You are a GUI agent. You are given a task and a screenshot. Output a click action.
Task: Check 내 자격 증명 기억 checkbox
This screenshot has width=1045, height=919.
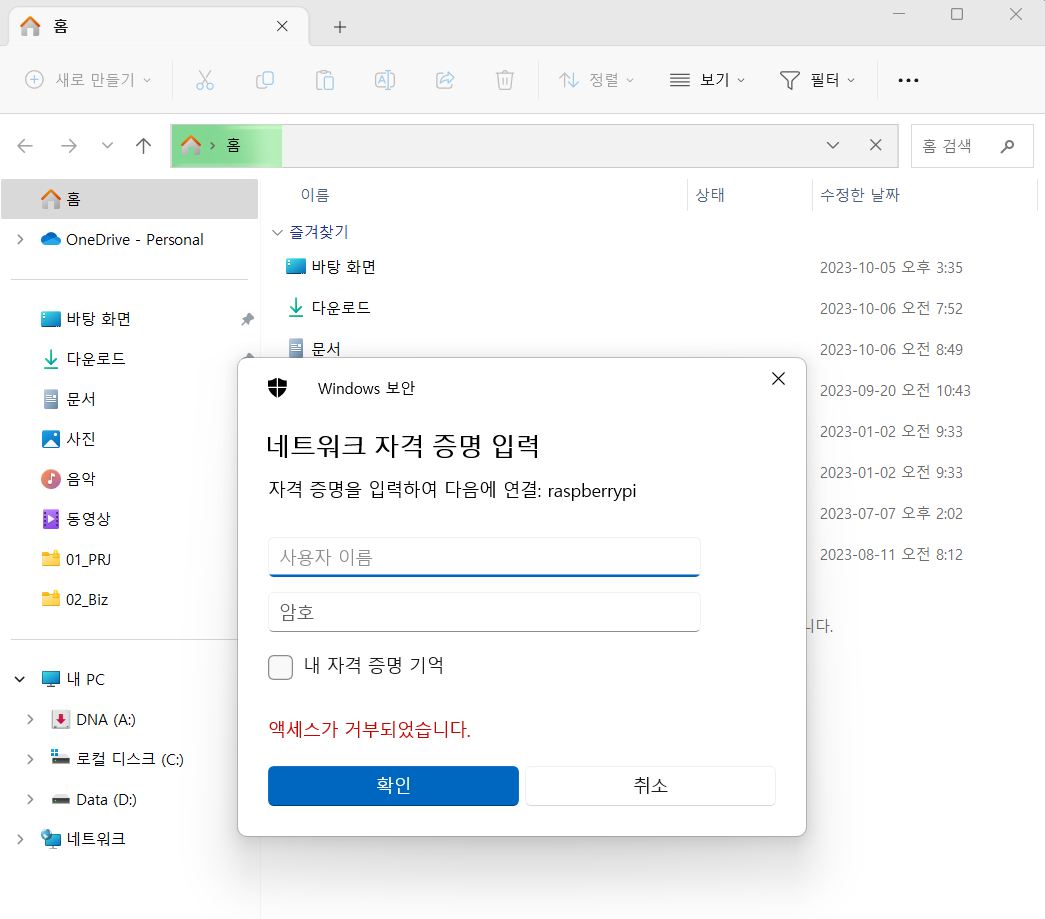(281, 666)
